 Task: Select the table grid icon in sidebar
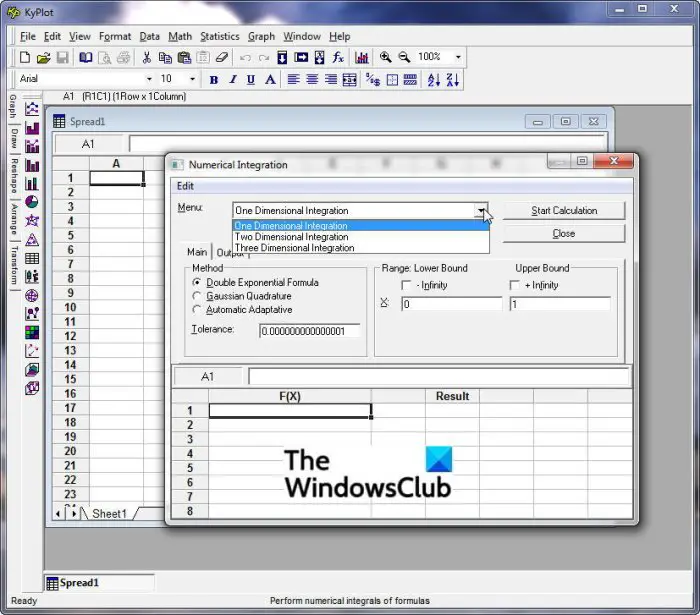tap(32, 258)
